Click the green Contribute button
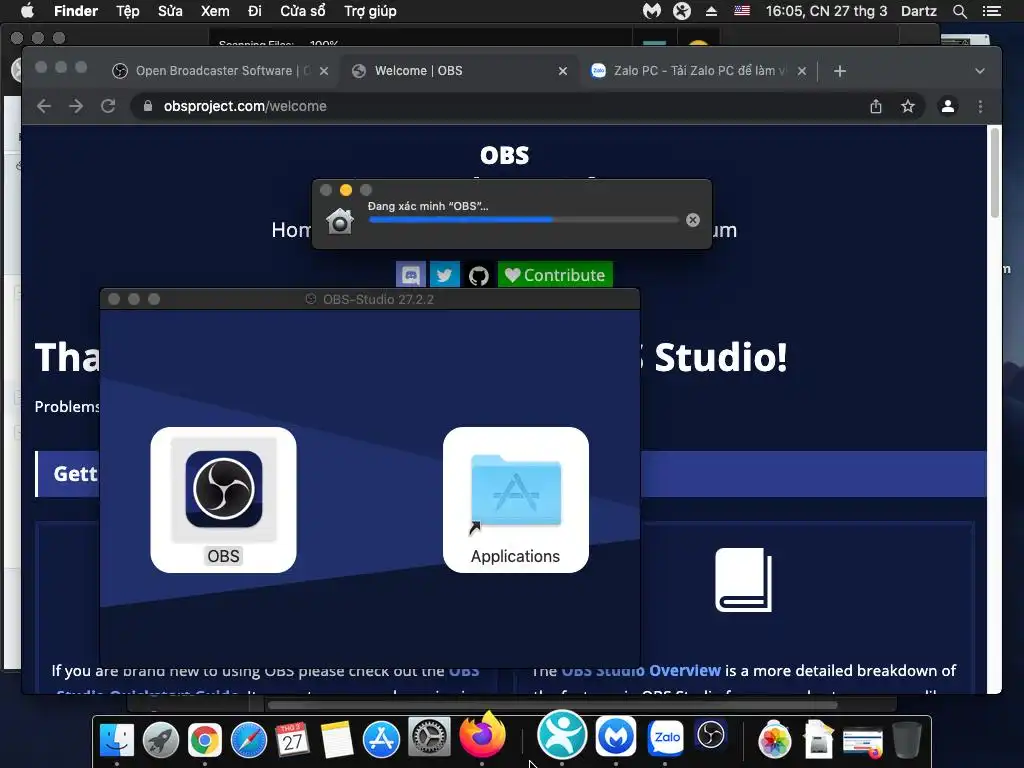1024x768 pixels. pyautogui.click(x=555, y=275)
